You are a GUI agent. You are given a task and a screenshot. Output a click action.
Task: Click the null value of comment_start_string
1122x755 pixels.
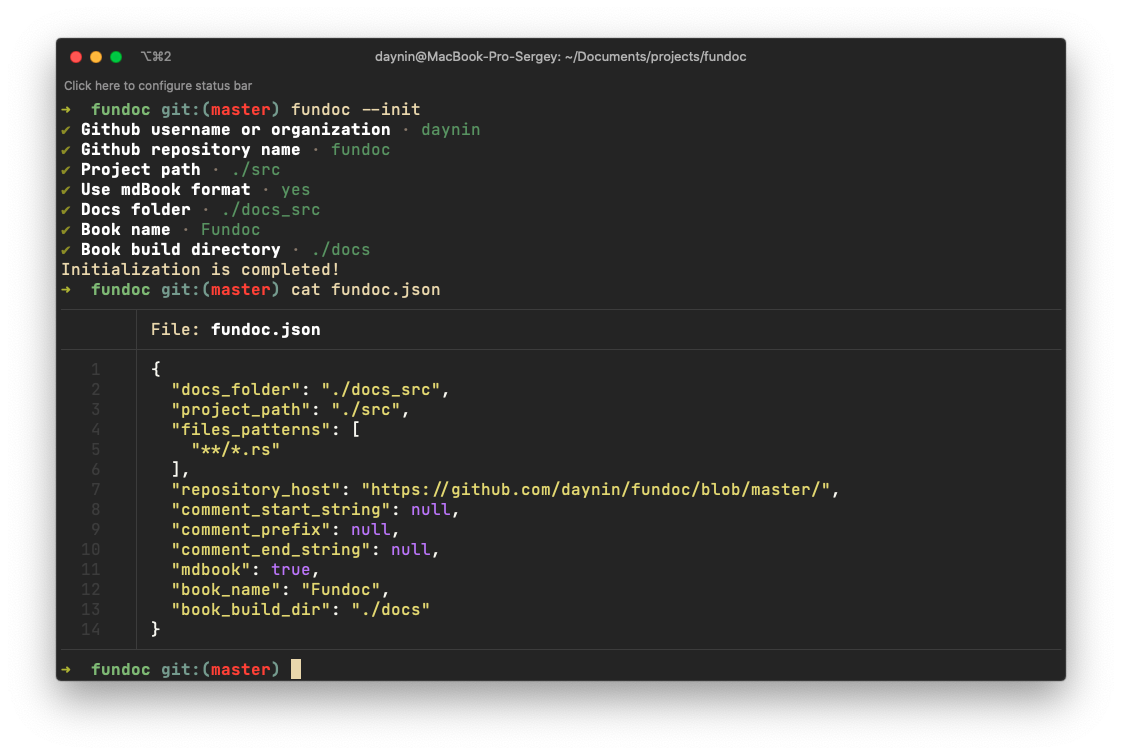click(x=431, y=510)
